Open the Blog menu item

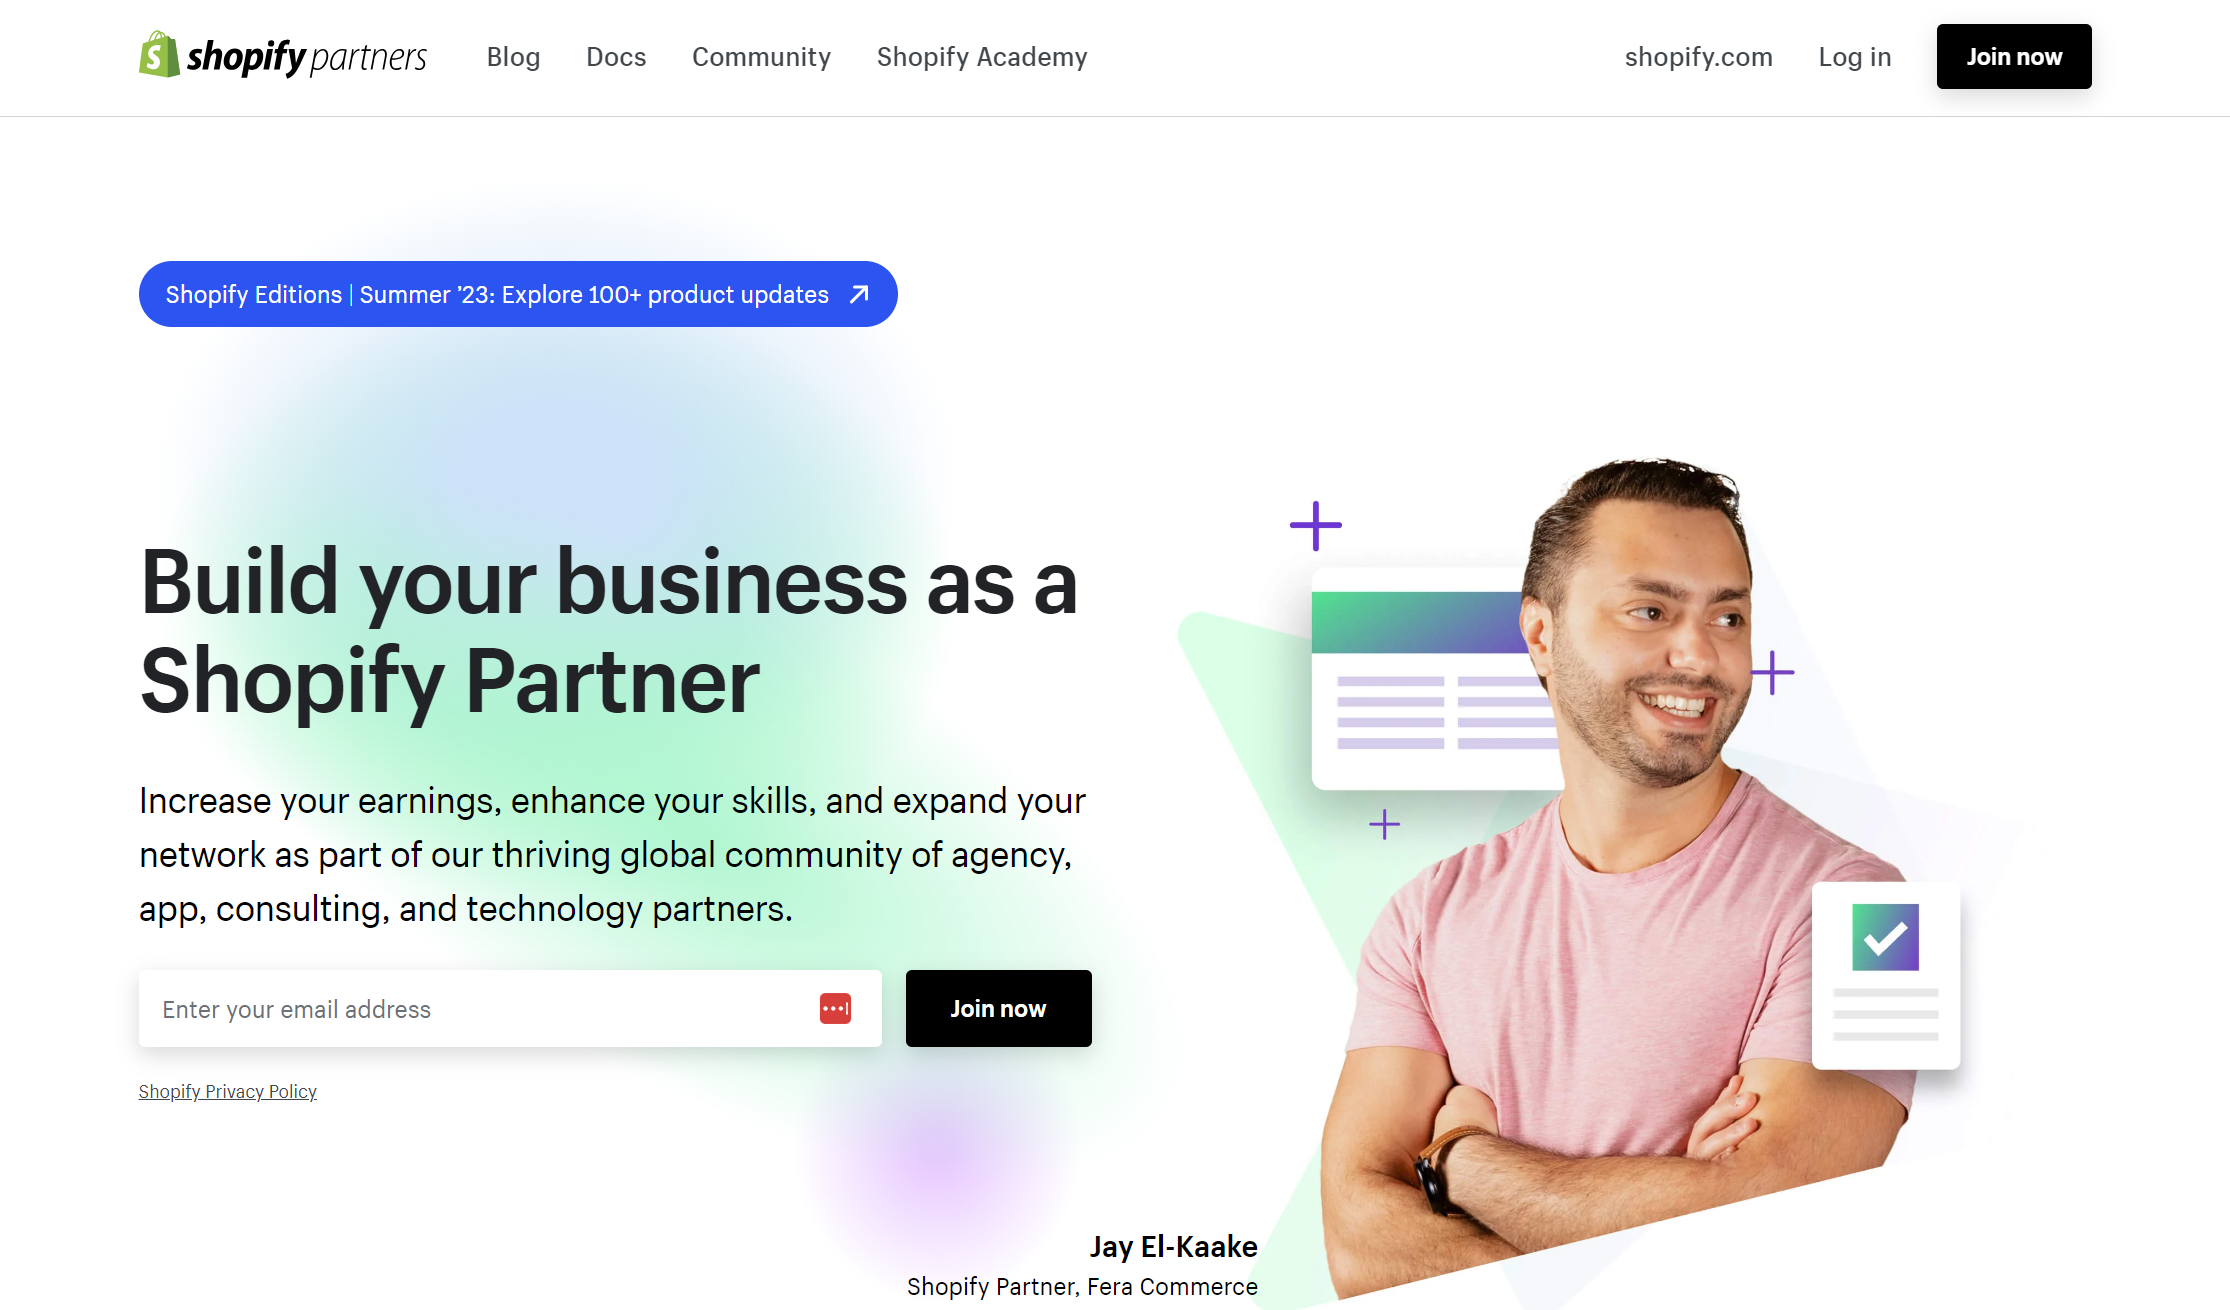pos(513,57)
